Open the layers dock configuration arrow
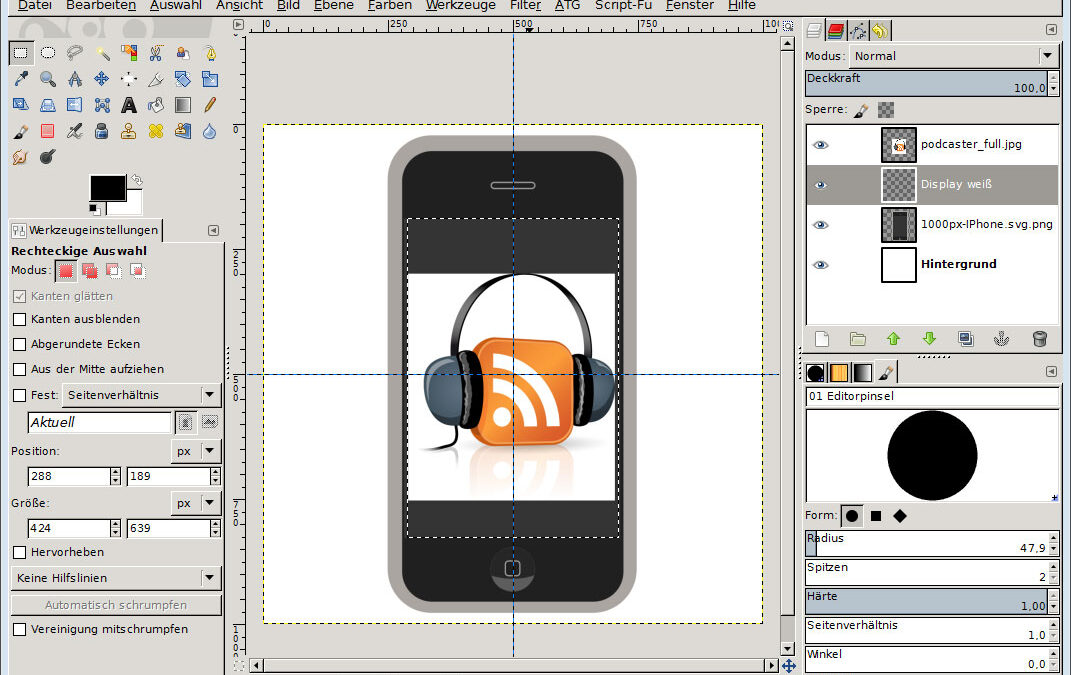Screen dimensions: 1071x675 pos(1051,29)
